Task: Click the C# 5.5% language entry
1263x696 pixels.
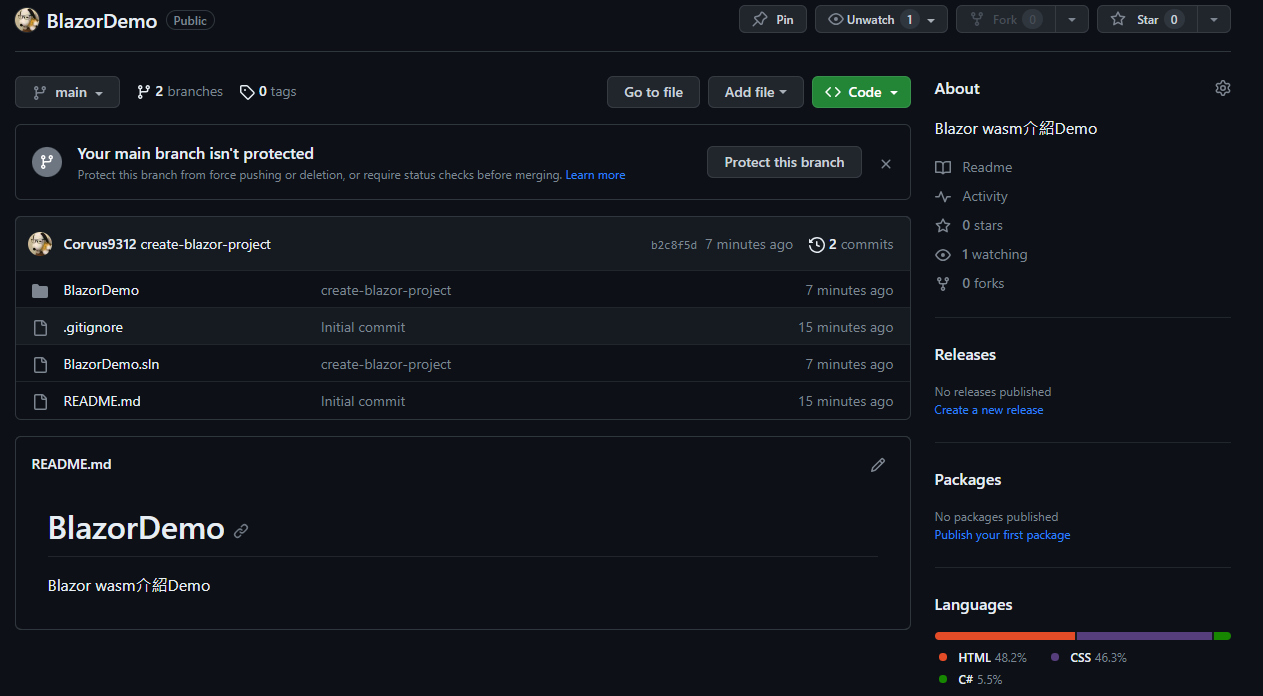Action: (970, 680)
